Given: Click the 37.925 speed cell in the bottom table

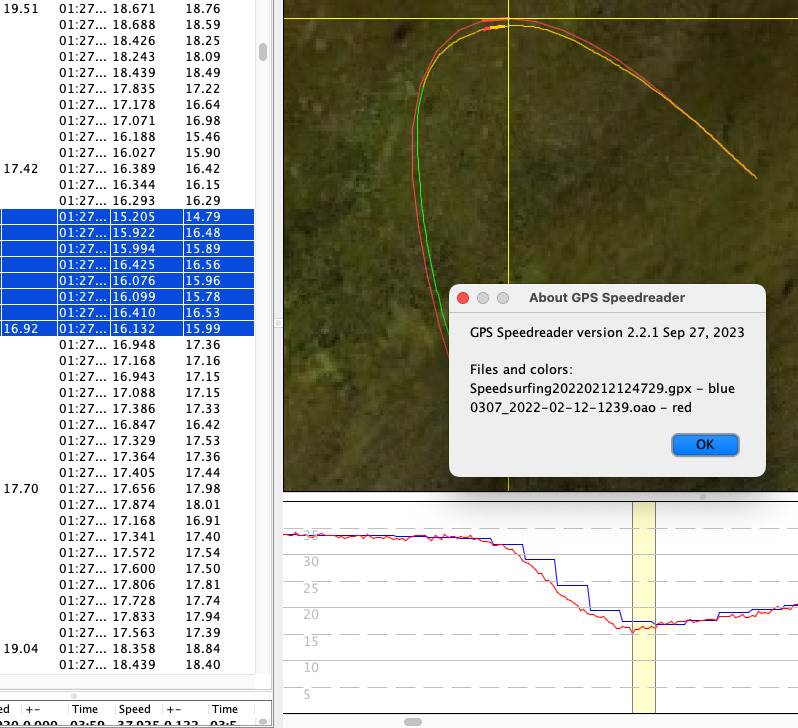Looking at the screenshot, I should (134, 724).
